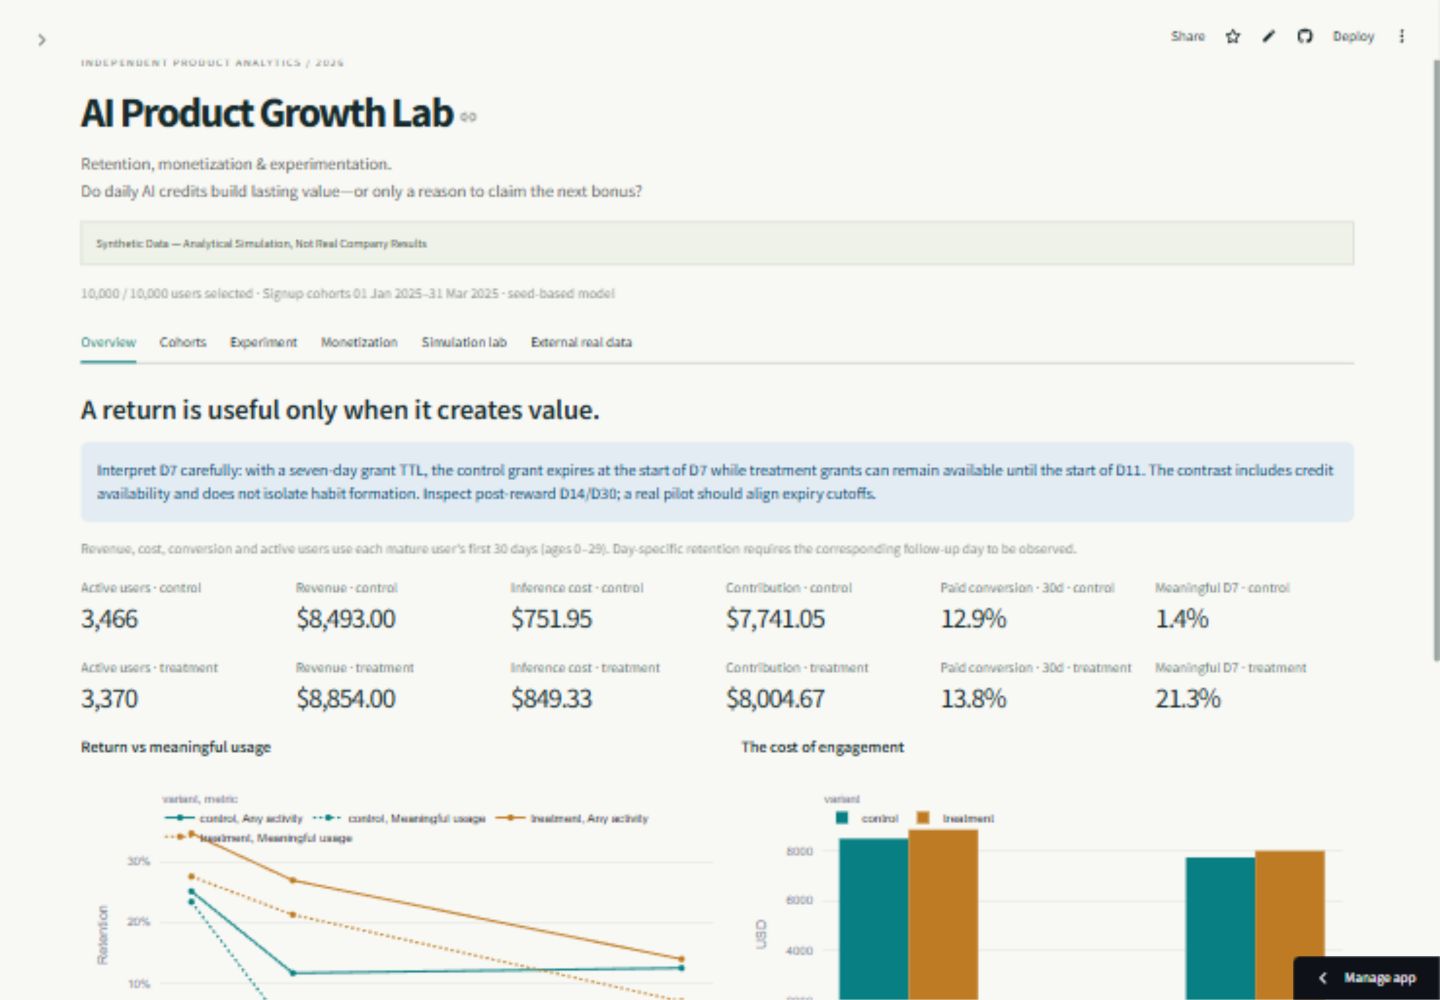Click the "Synthetic Data" notice banner text
Screen dimensions: 1440x1000
click(261, 244)
